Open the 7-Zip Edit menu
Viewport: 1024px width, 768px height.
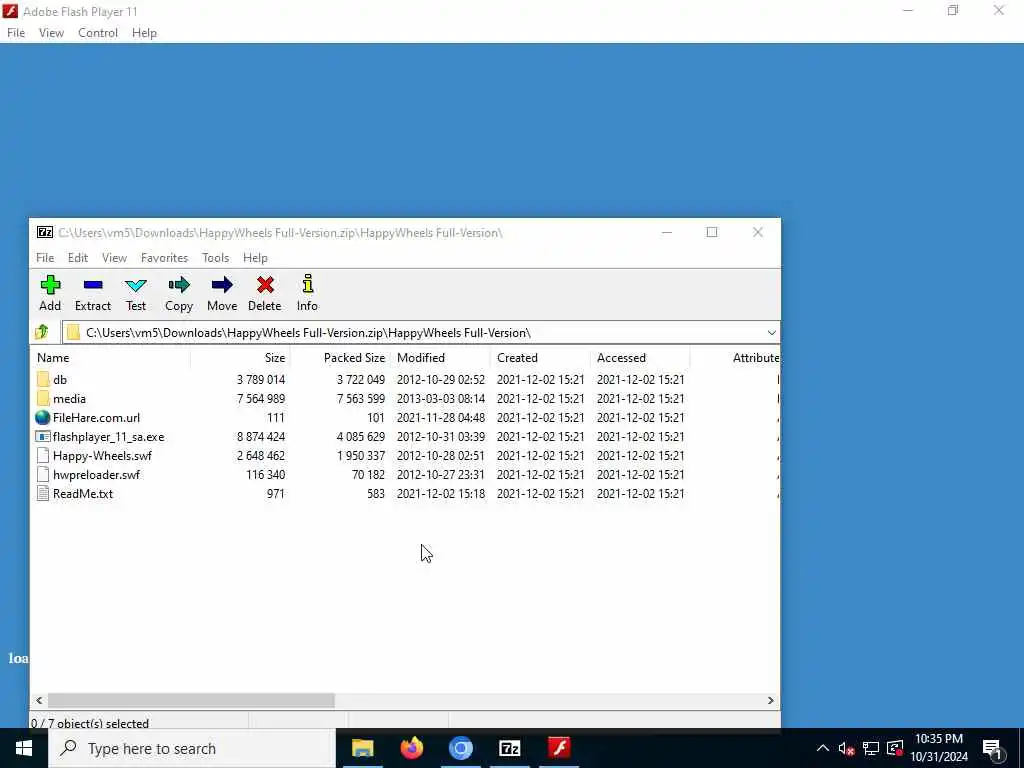click(78, 257)
